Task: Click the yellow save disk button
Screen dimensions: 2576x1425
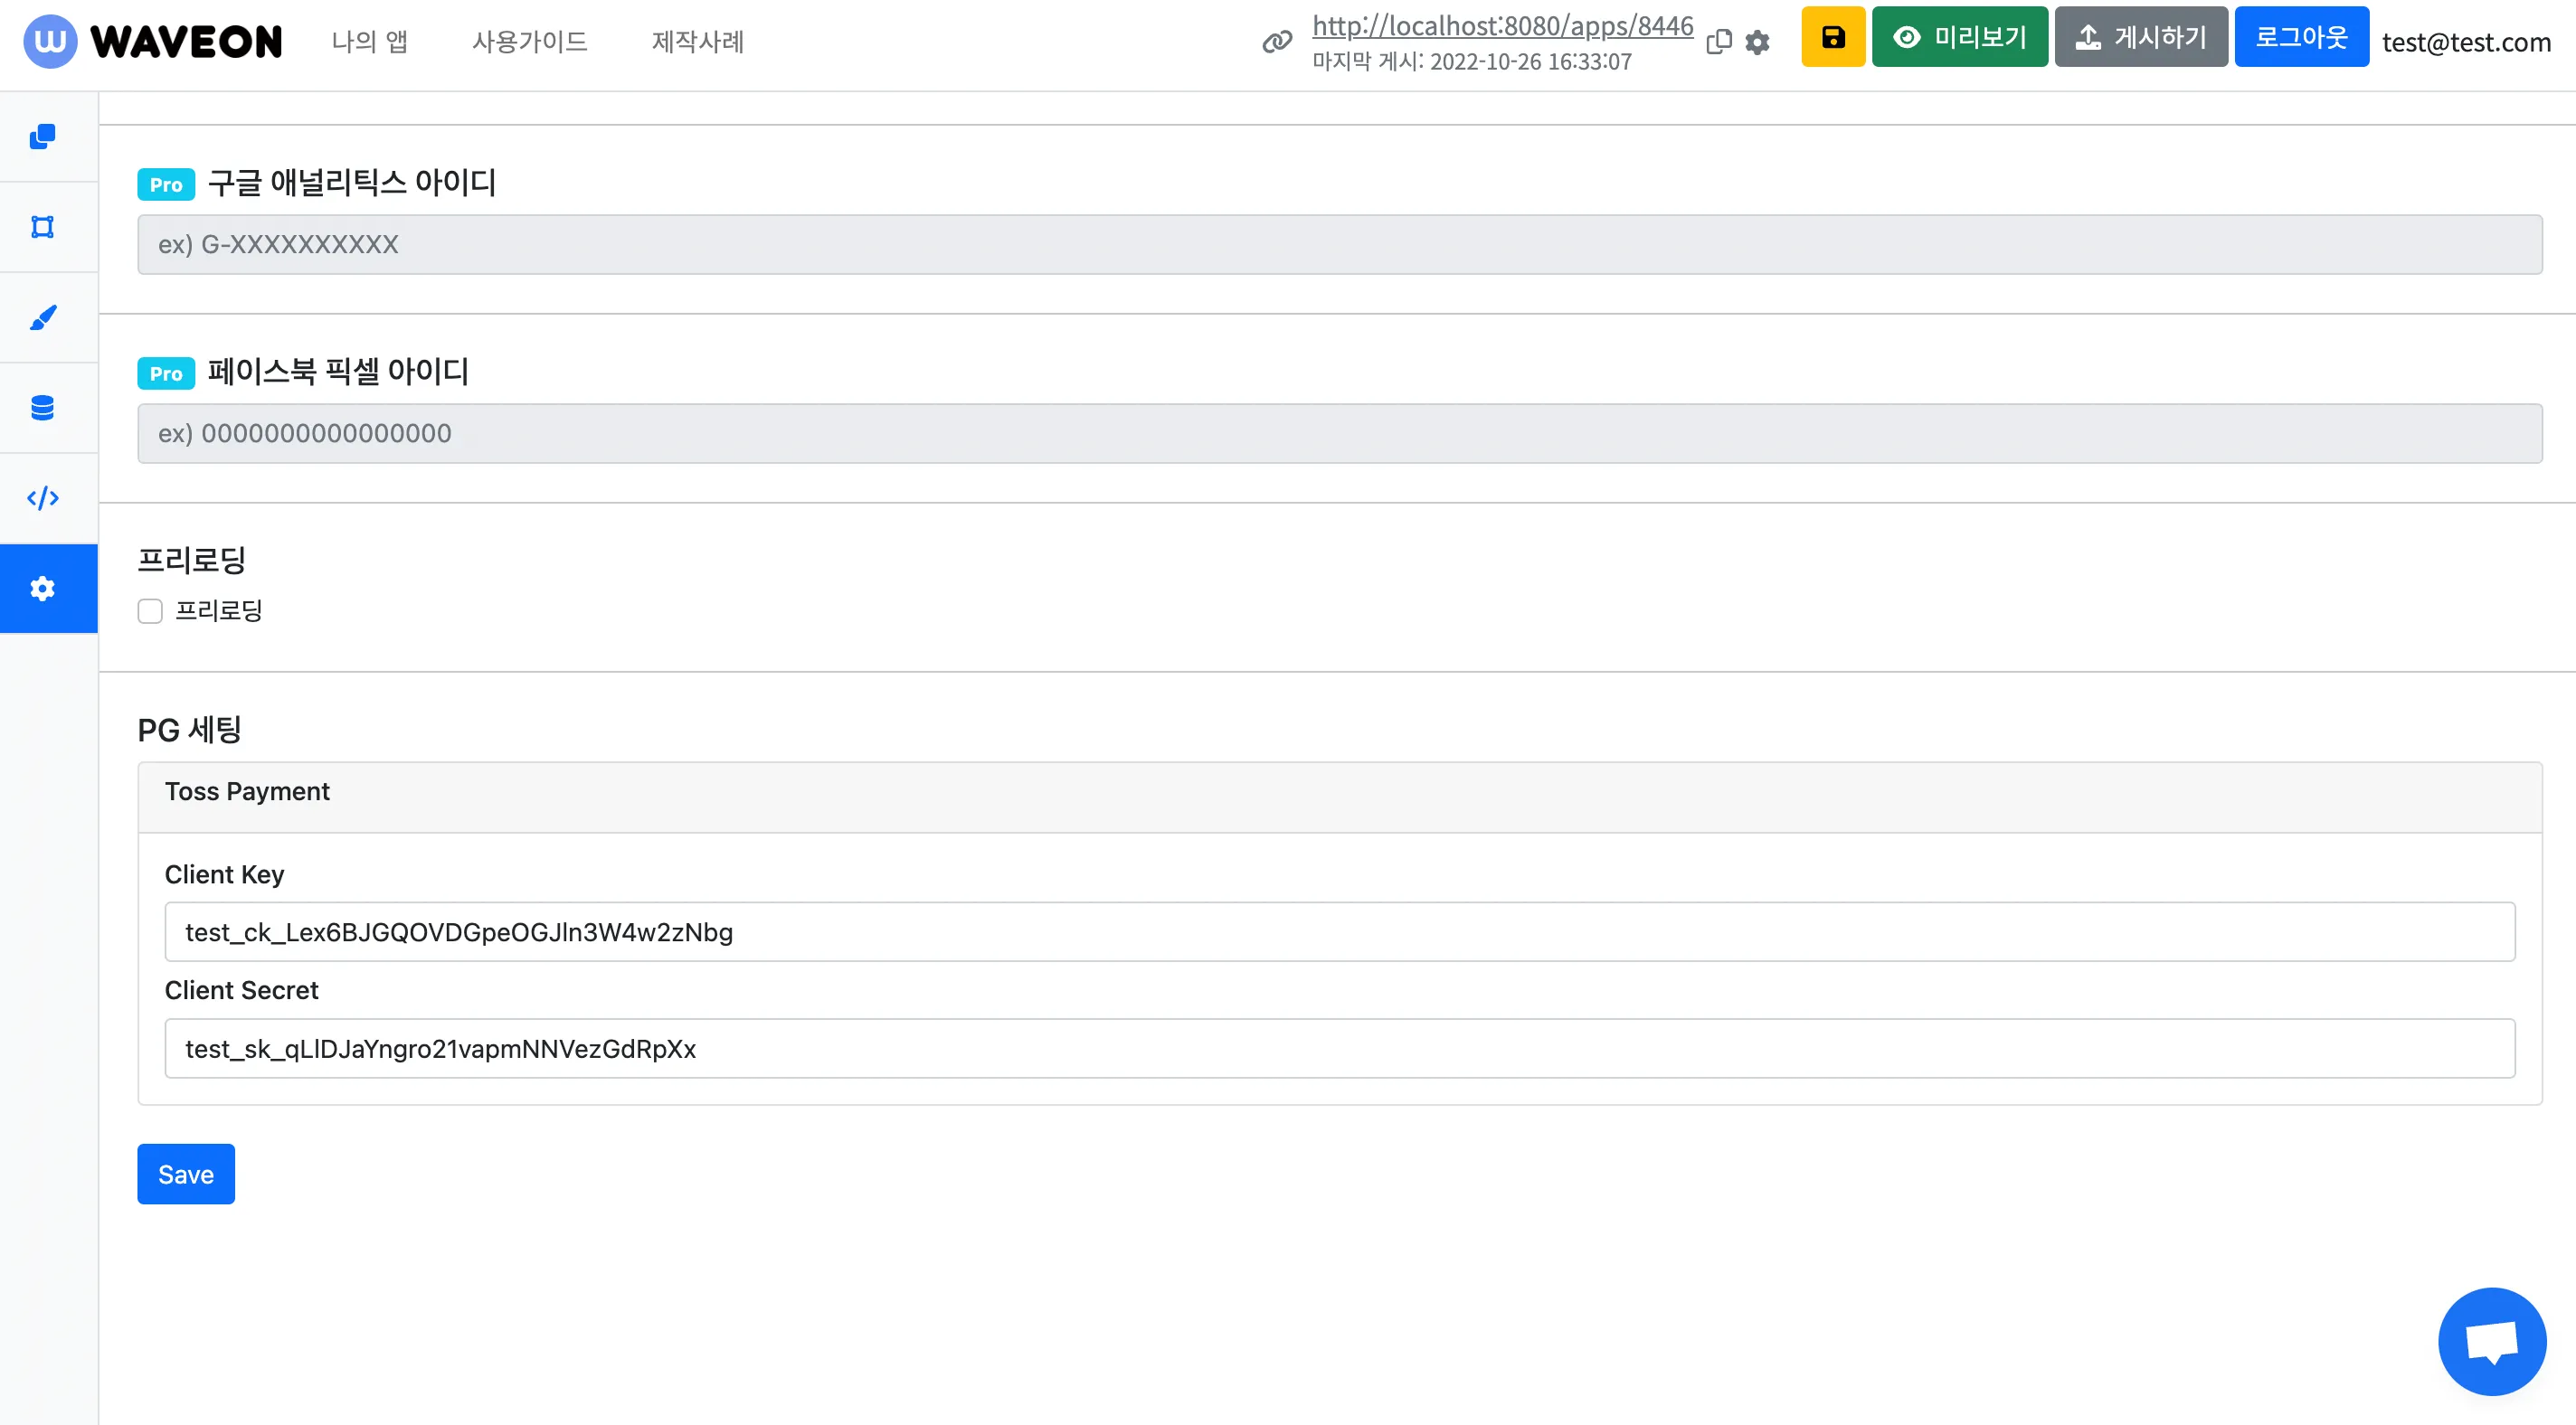Action: [1832, 37]
